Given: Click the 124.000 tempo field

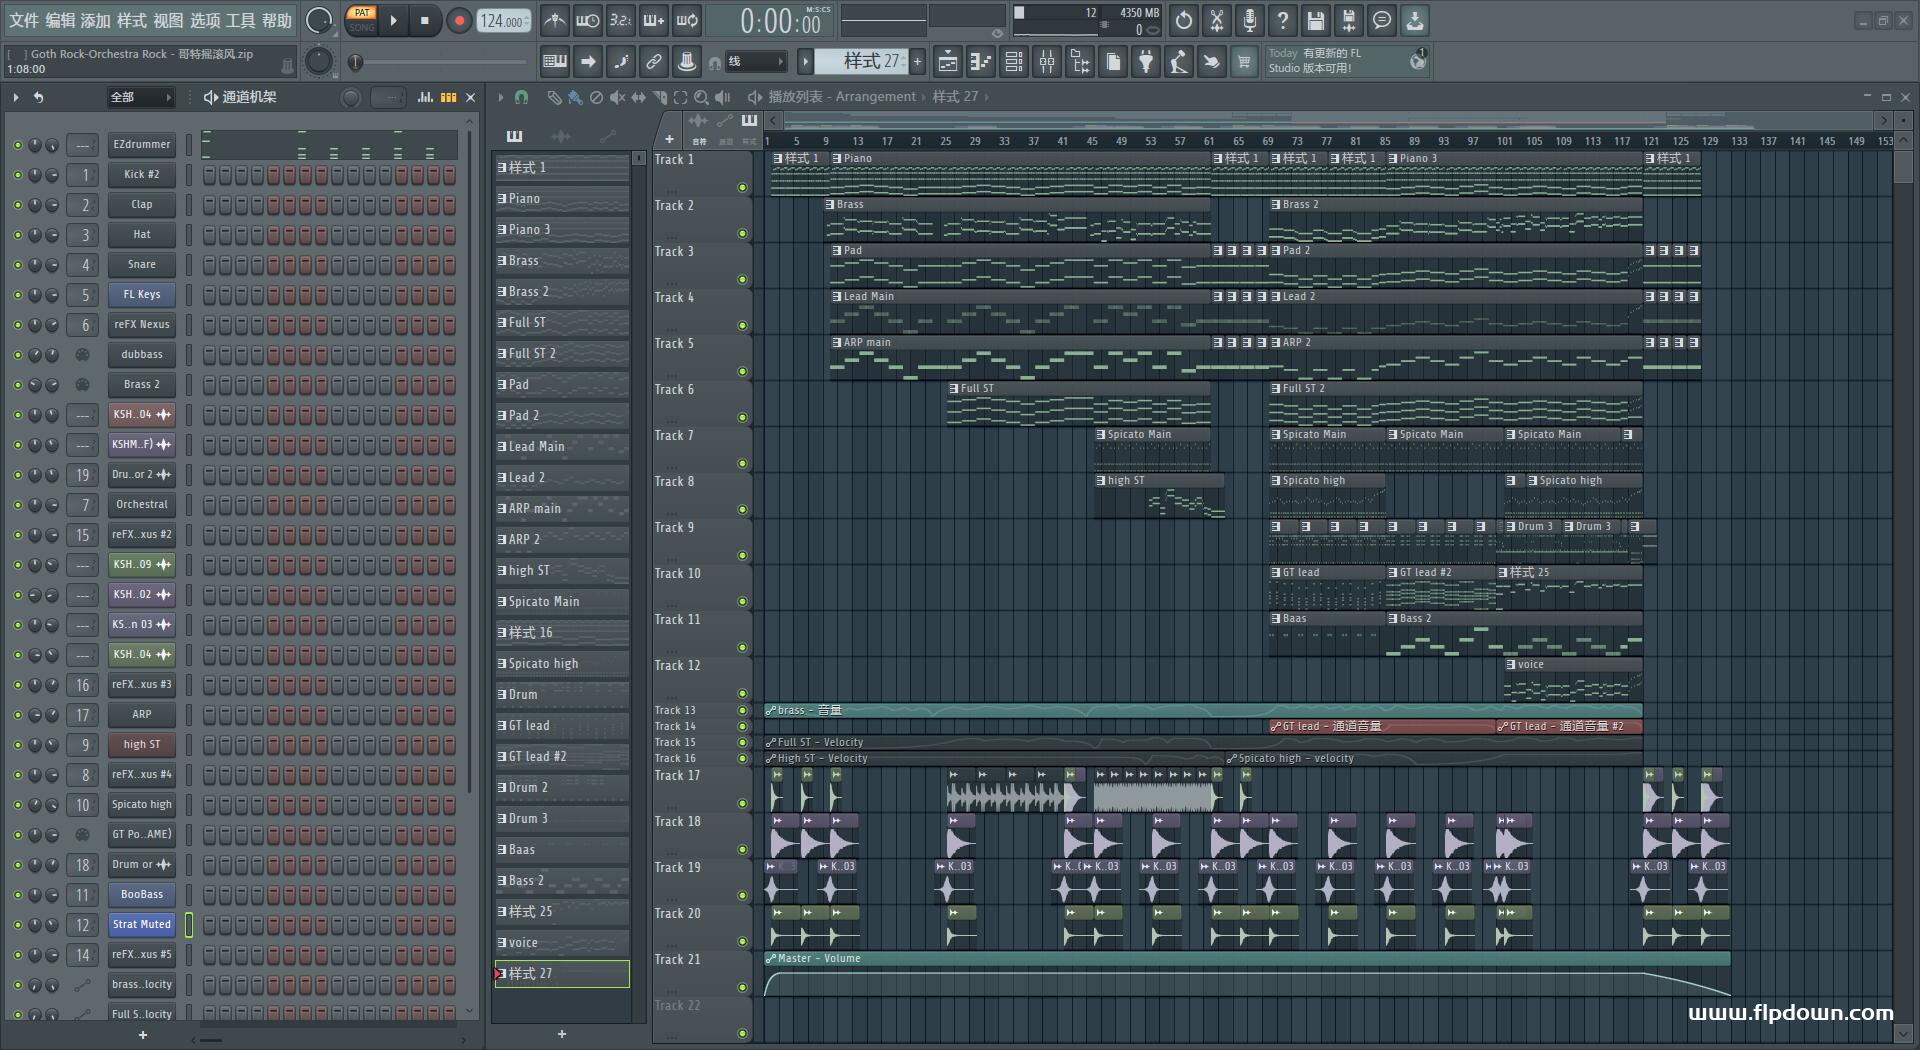Looking at the screenshot, I should [504, 20].
